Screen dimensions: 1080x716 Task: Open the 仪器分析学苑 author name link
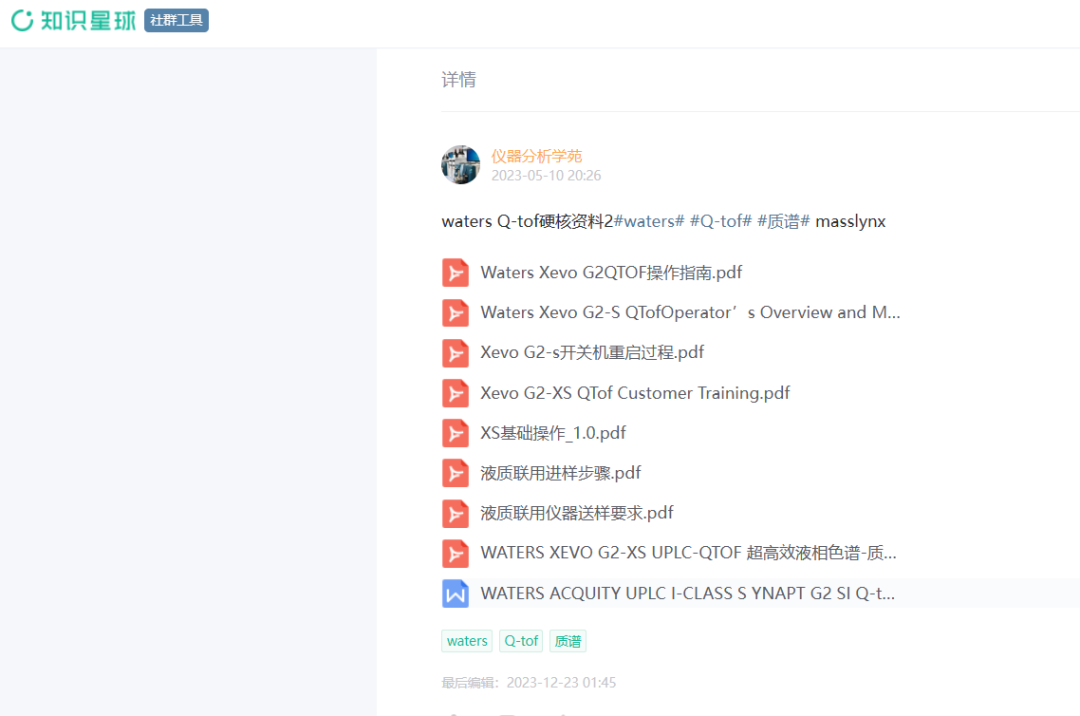537,156
